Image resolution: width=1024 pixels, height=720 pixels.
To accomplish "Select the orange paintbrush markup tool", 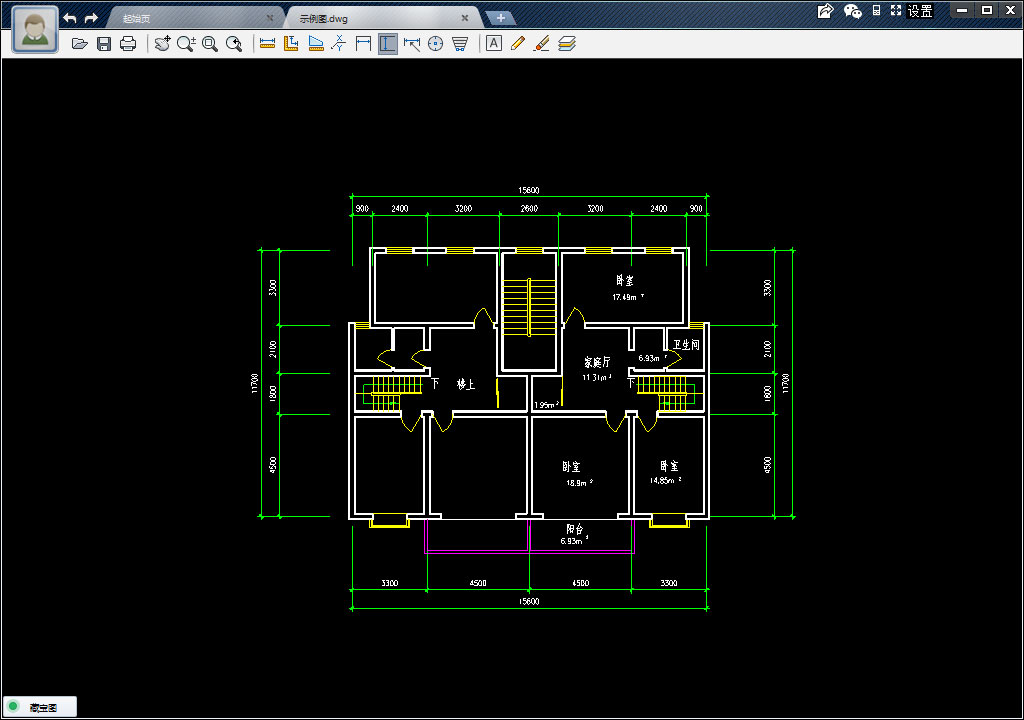I will pos(541,44).
